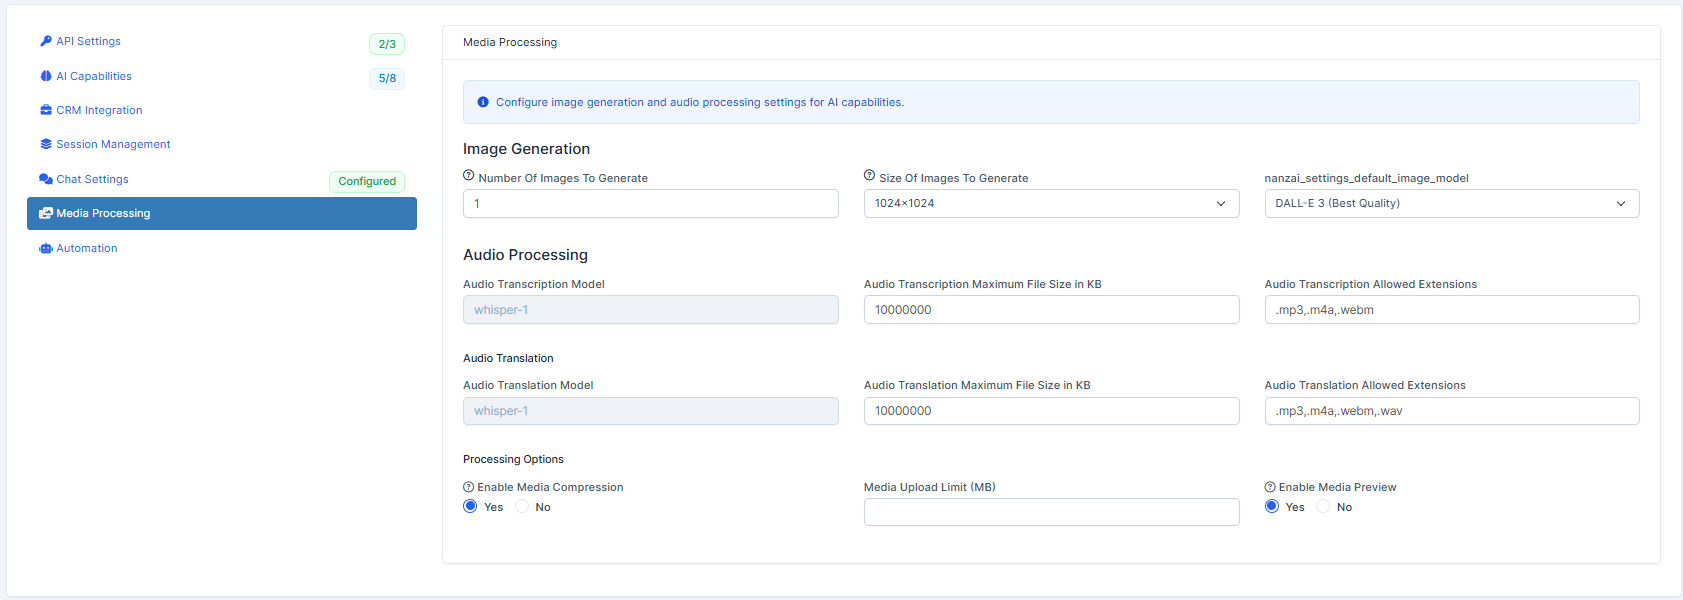Click the briefcase icon for CRM Integration
Viewport: 1683px width, 600px height.
(46, 110)
